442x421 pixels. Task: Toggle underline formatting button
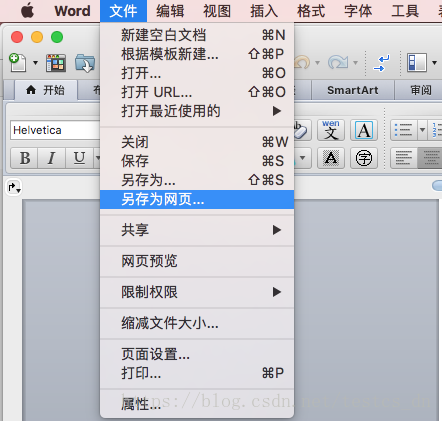click(x=79, y=158)
